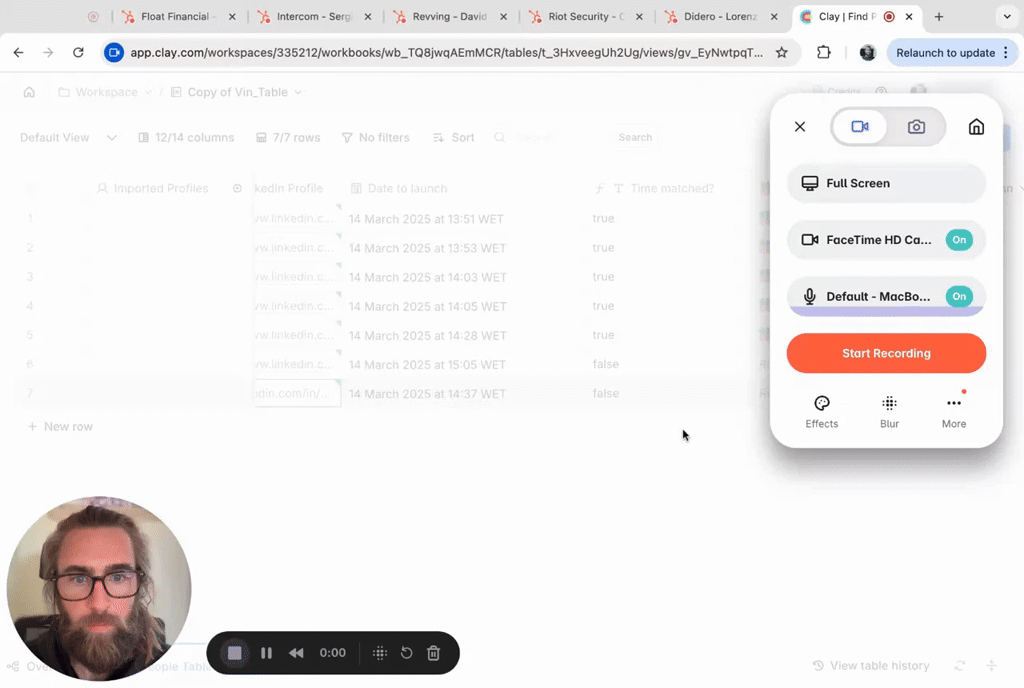The image size is (1024, 688).
Task: Open the Effects option
Action: pos(822,411)
